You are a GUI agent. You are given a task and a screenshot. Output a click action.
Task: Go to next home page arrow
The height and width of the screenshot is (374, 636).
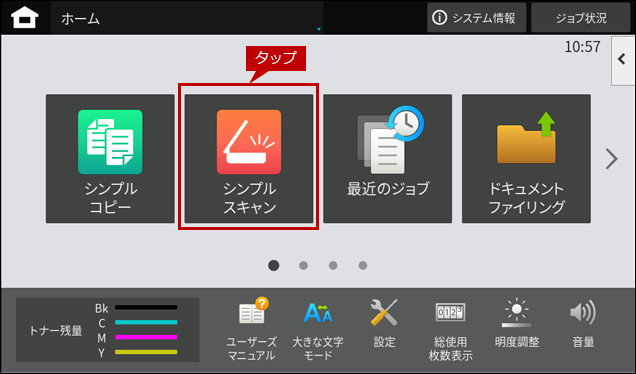tap(612, 159)
